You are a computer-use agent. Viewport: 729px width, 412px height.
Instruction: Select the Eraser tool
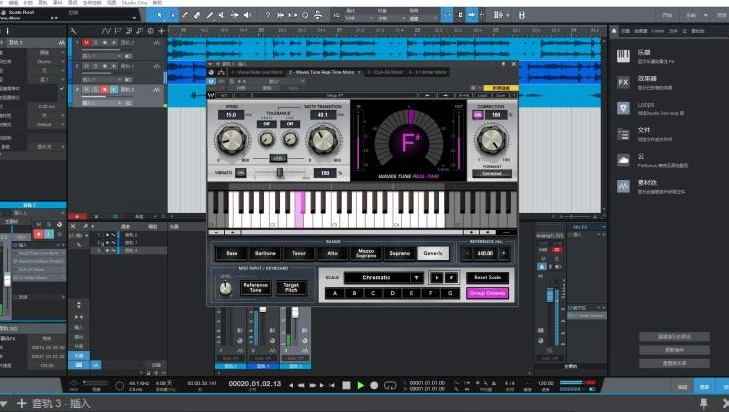tap(197, 15)
